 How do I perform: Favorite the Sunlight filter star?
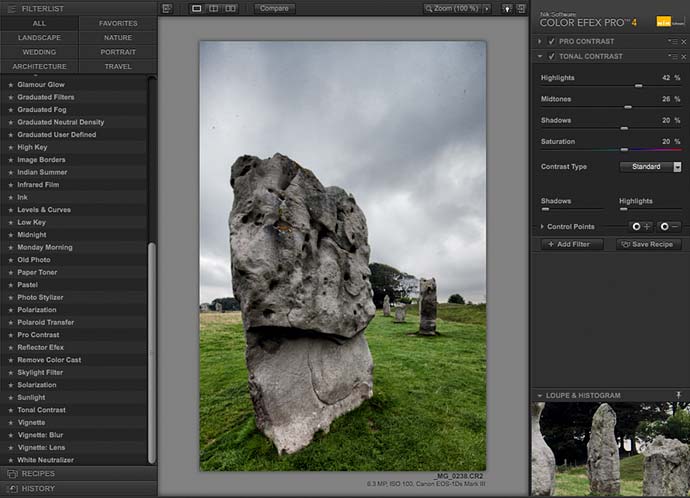11,398
